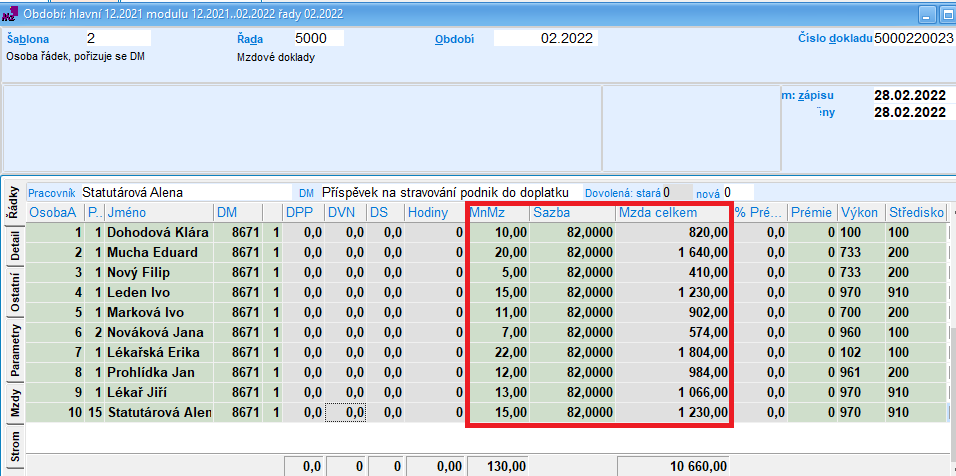The height and width of the screenshot is (476, 956).
Task: Click the DPP column header
Action: coord(303,213)
